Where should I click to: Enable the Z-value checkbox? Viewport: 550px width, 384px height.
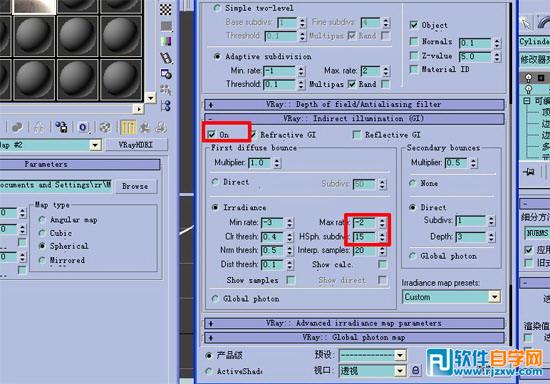pos(414,56)
